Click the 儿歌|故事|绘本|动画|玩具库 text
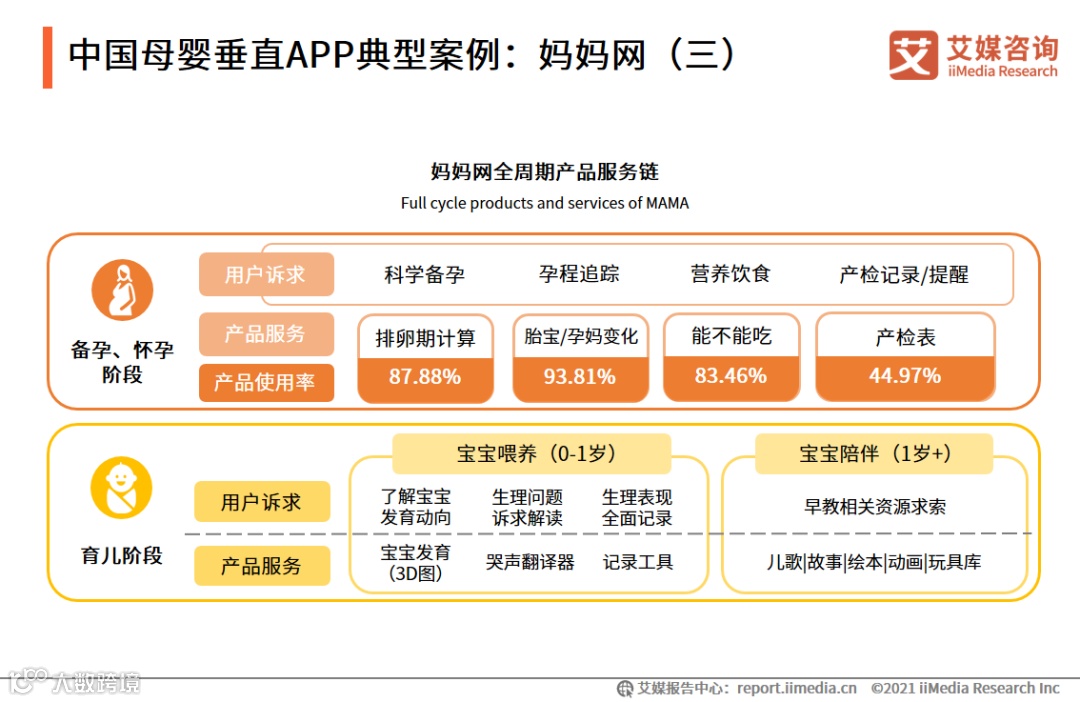1080x702 pixels. (874, 562)
